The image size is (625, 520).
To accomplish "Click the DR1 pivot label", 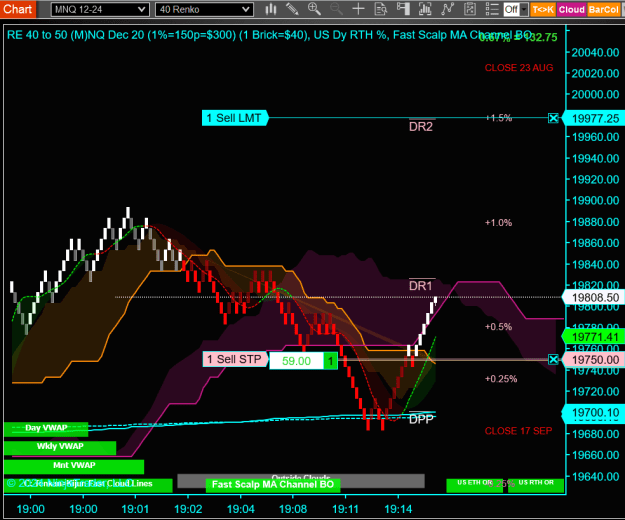I will 421,286.
